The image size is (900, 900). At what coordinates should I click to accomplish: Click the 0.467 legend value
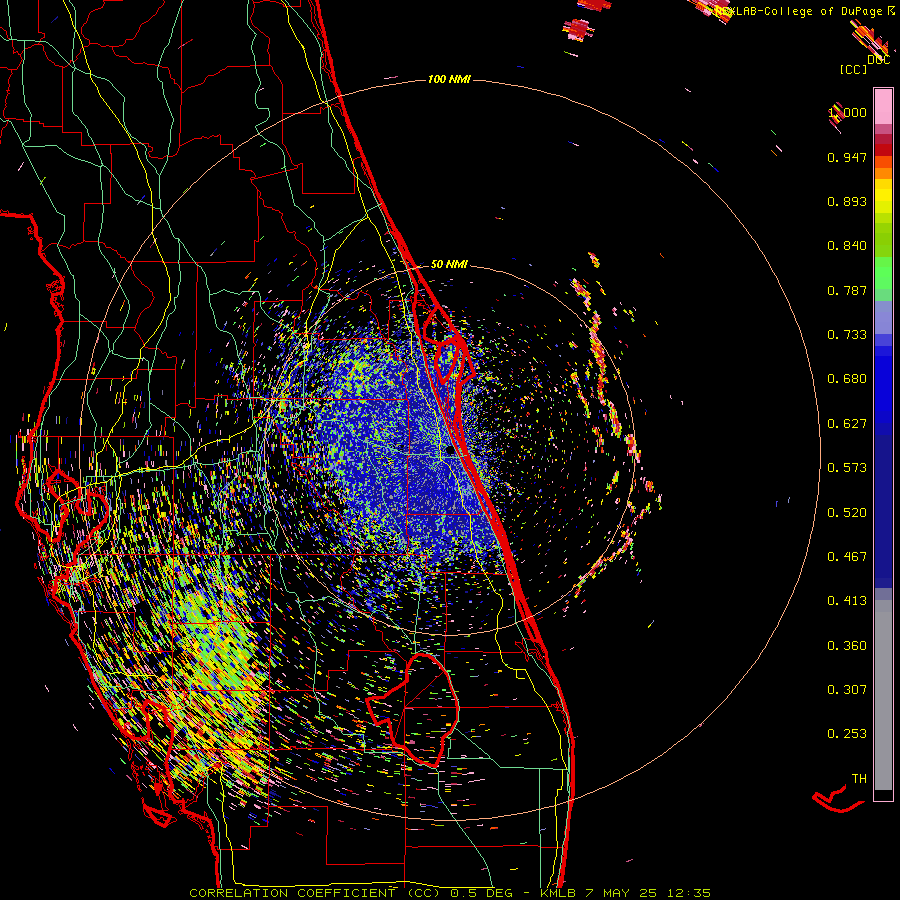pyautogui.click(x=847, y=557)
